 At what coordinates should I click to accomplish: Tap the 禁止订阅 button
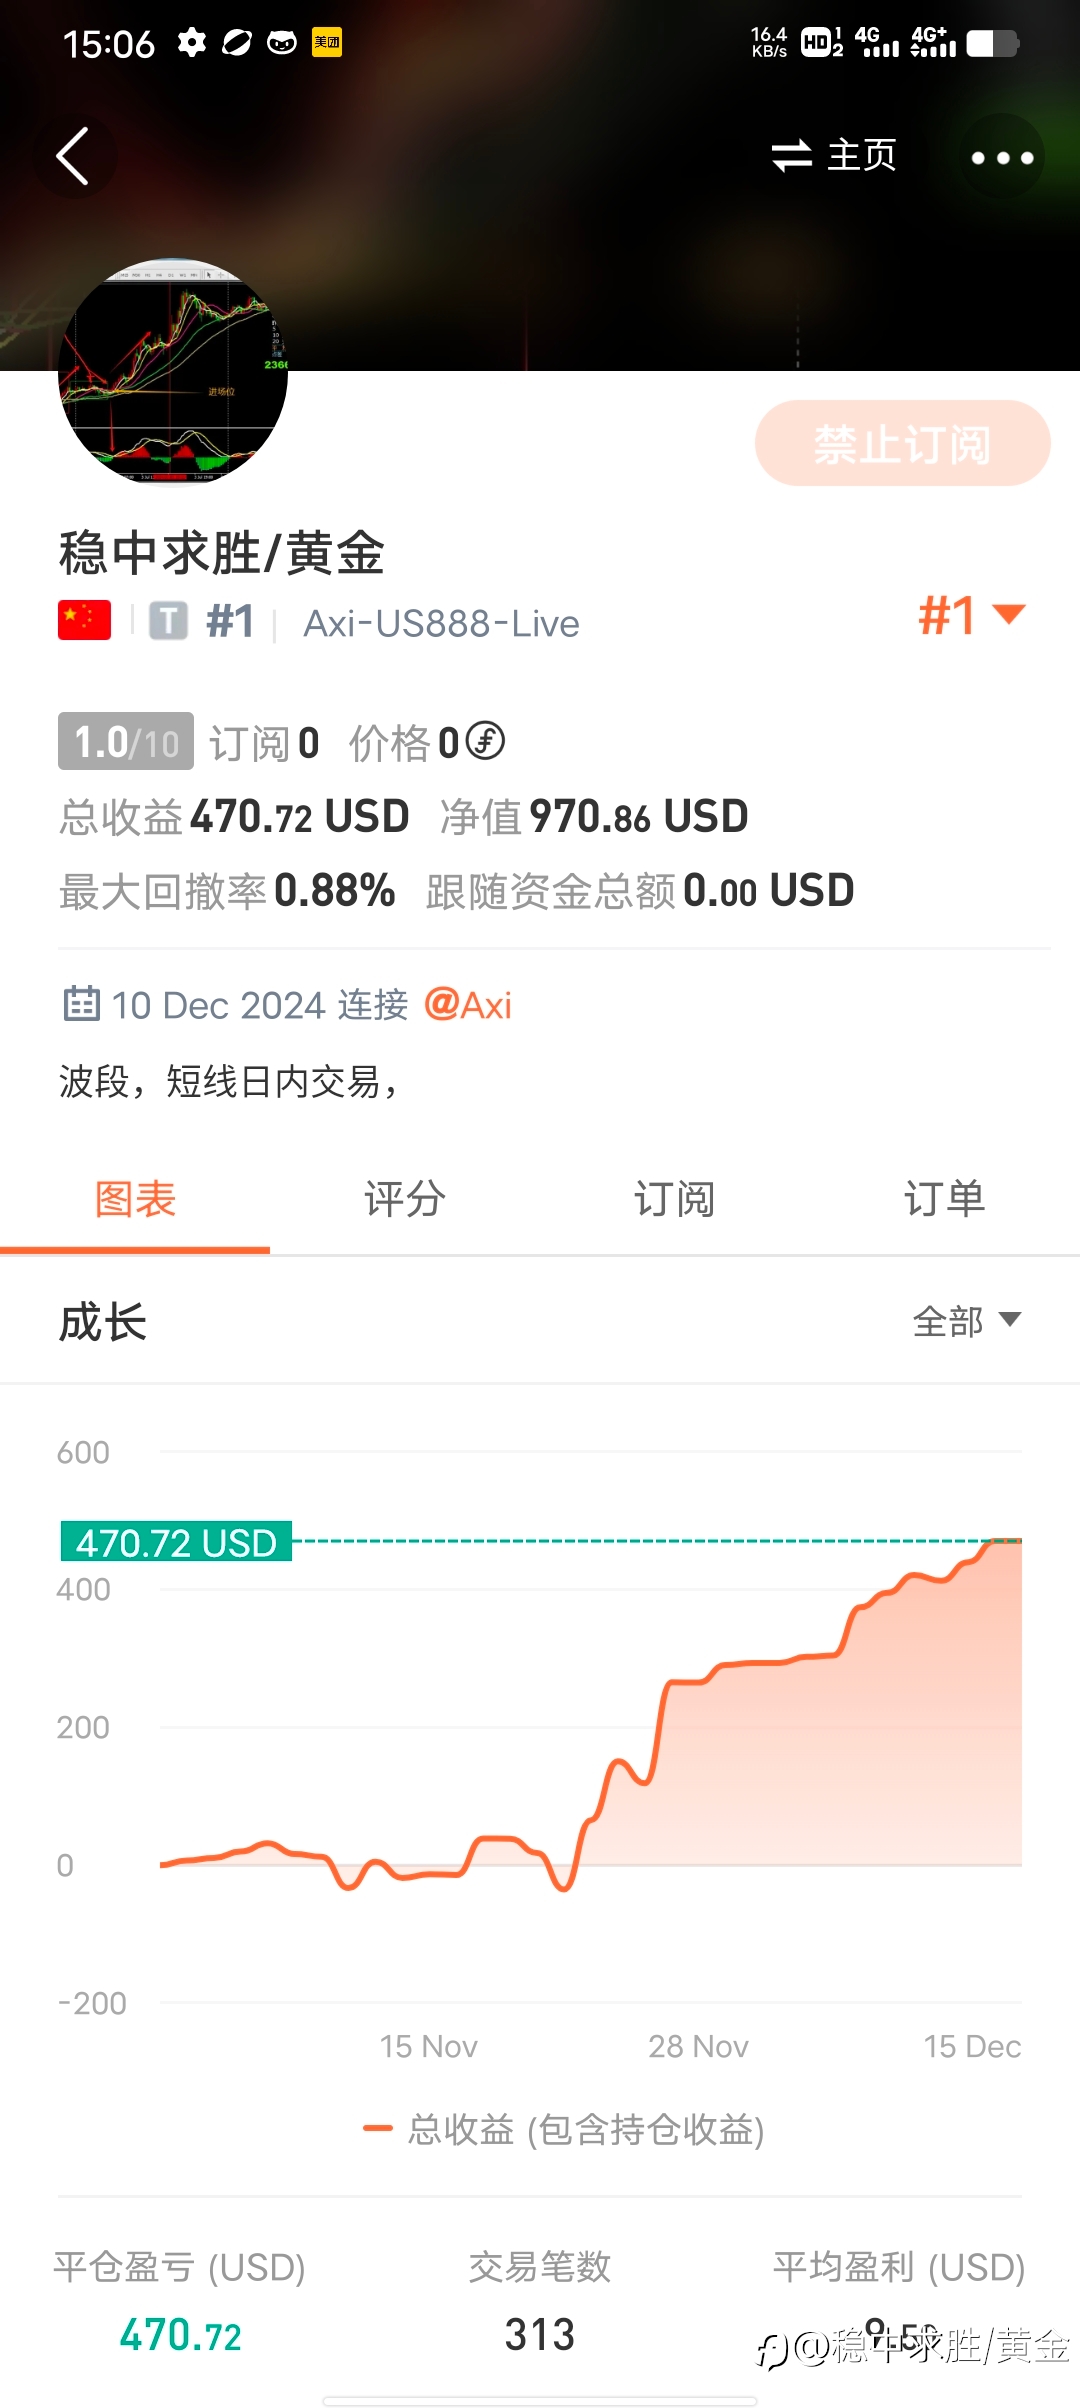(902, 444)
